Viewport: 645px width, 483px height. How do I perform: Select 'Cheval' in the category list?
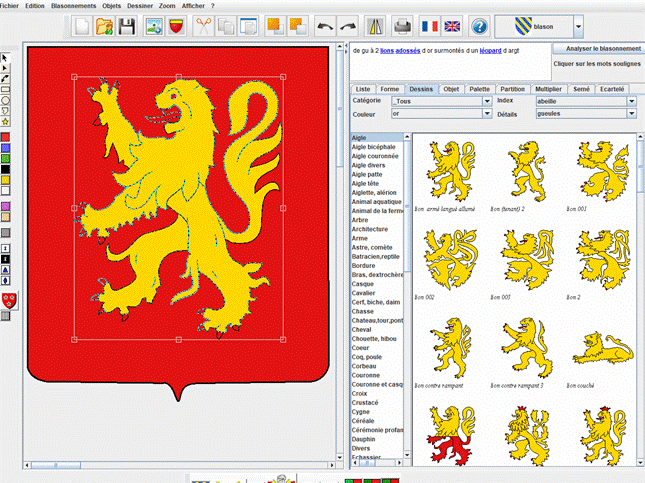(362, 329)
